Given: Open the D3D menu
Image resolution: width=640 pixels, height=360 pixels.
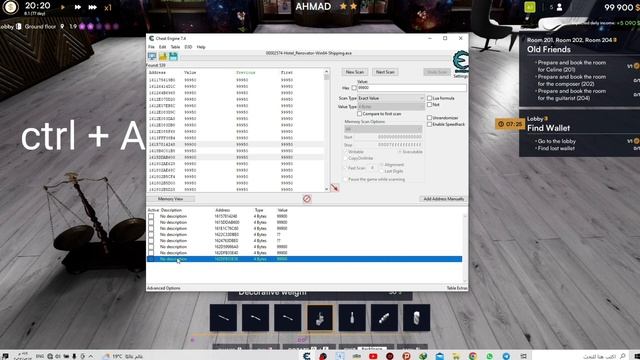Looking at the screenshot, I should point(188,47).
